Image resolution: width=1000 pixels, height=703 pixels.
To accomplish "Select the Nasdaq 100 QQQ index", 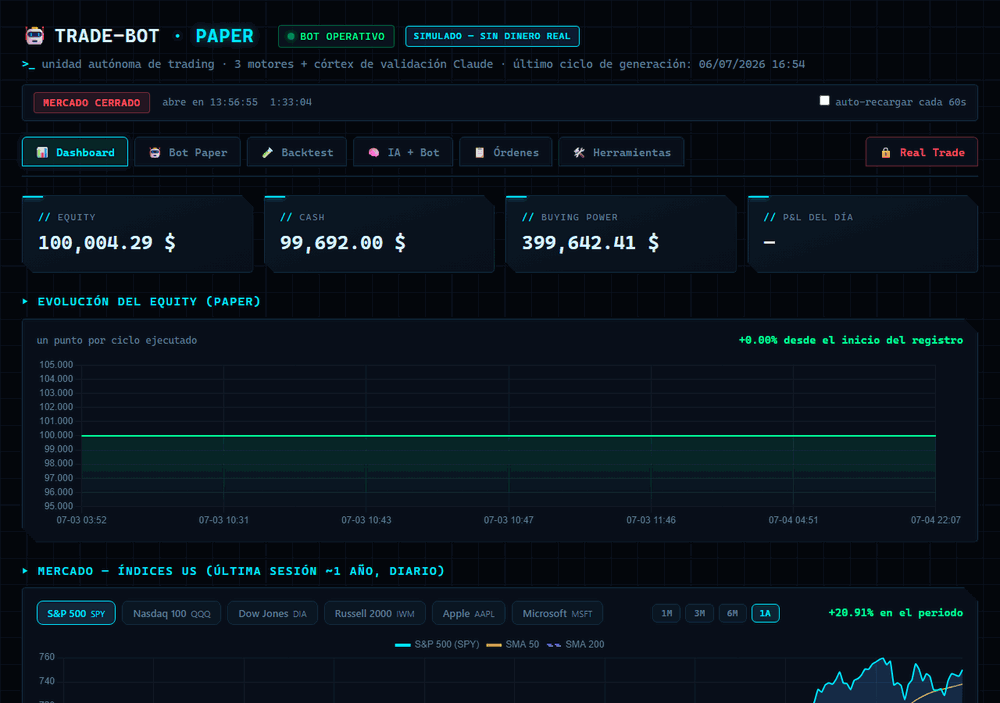I will (x=172, y=613).
